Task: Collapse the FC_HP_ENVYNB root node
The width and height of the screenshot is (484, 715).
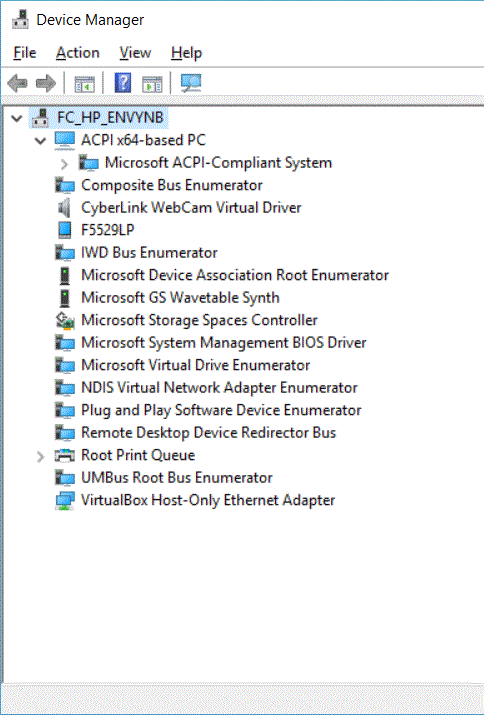Action: click(17, 119)
